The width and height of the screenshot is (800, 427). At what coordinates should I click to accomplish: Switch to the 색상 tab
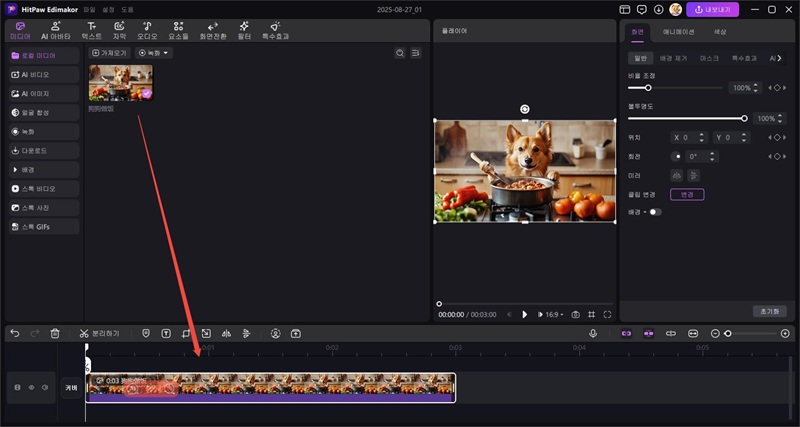pyautogui.click(x=720, y=32)
